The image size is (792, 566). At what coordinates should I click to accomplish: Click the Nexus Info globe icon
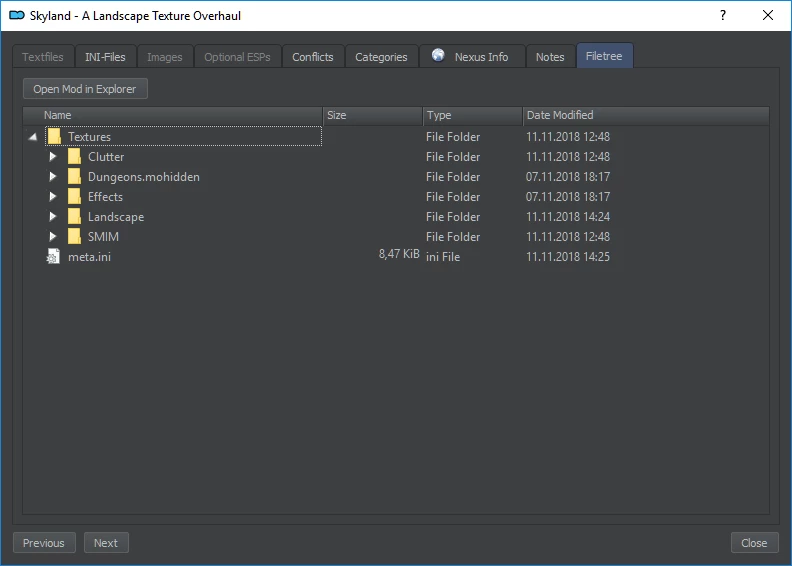pos(438,55)
